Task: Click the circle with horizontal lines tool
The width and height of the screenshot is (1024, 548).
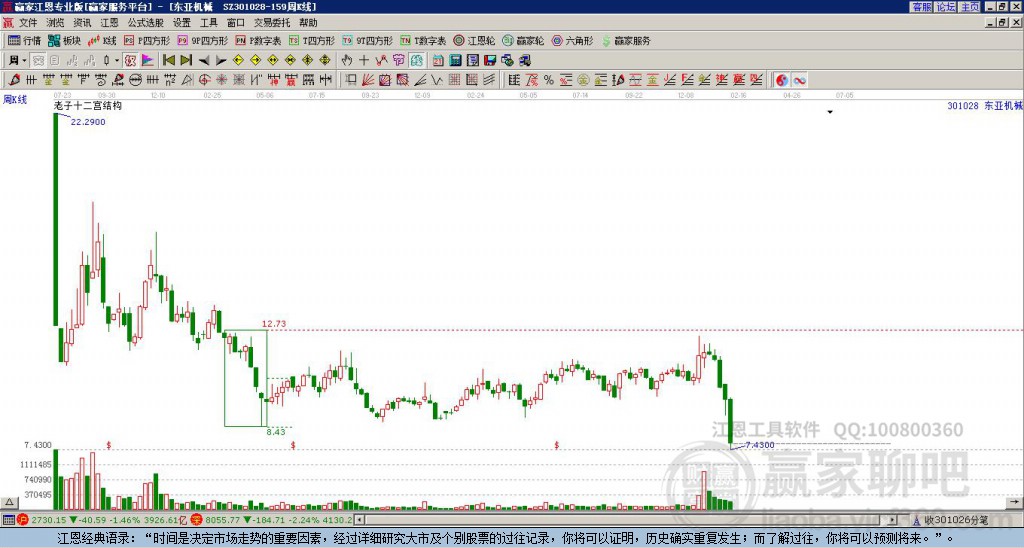Action: coord(135,80)
